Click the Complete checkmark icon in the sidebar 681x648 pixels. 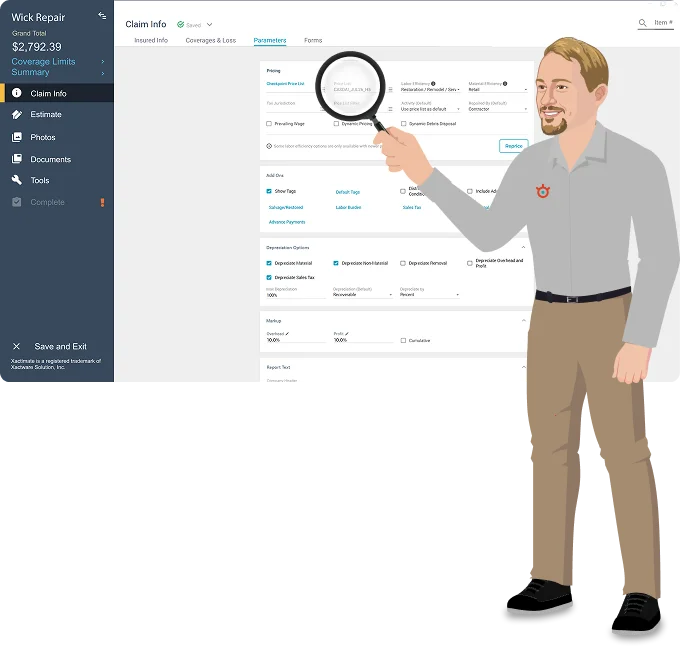coord(17,202)
